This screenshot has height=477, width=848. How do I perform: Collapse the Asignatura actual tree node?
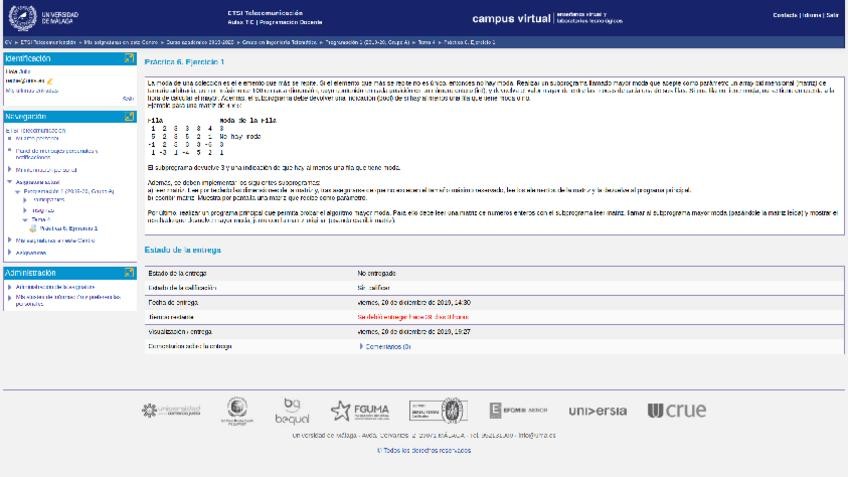(x=10, y=182)
